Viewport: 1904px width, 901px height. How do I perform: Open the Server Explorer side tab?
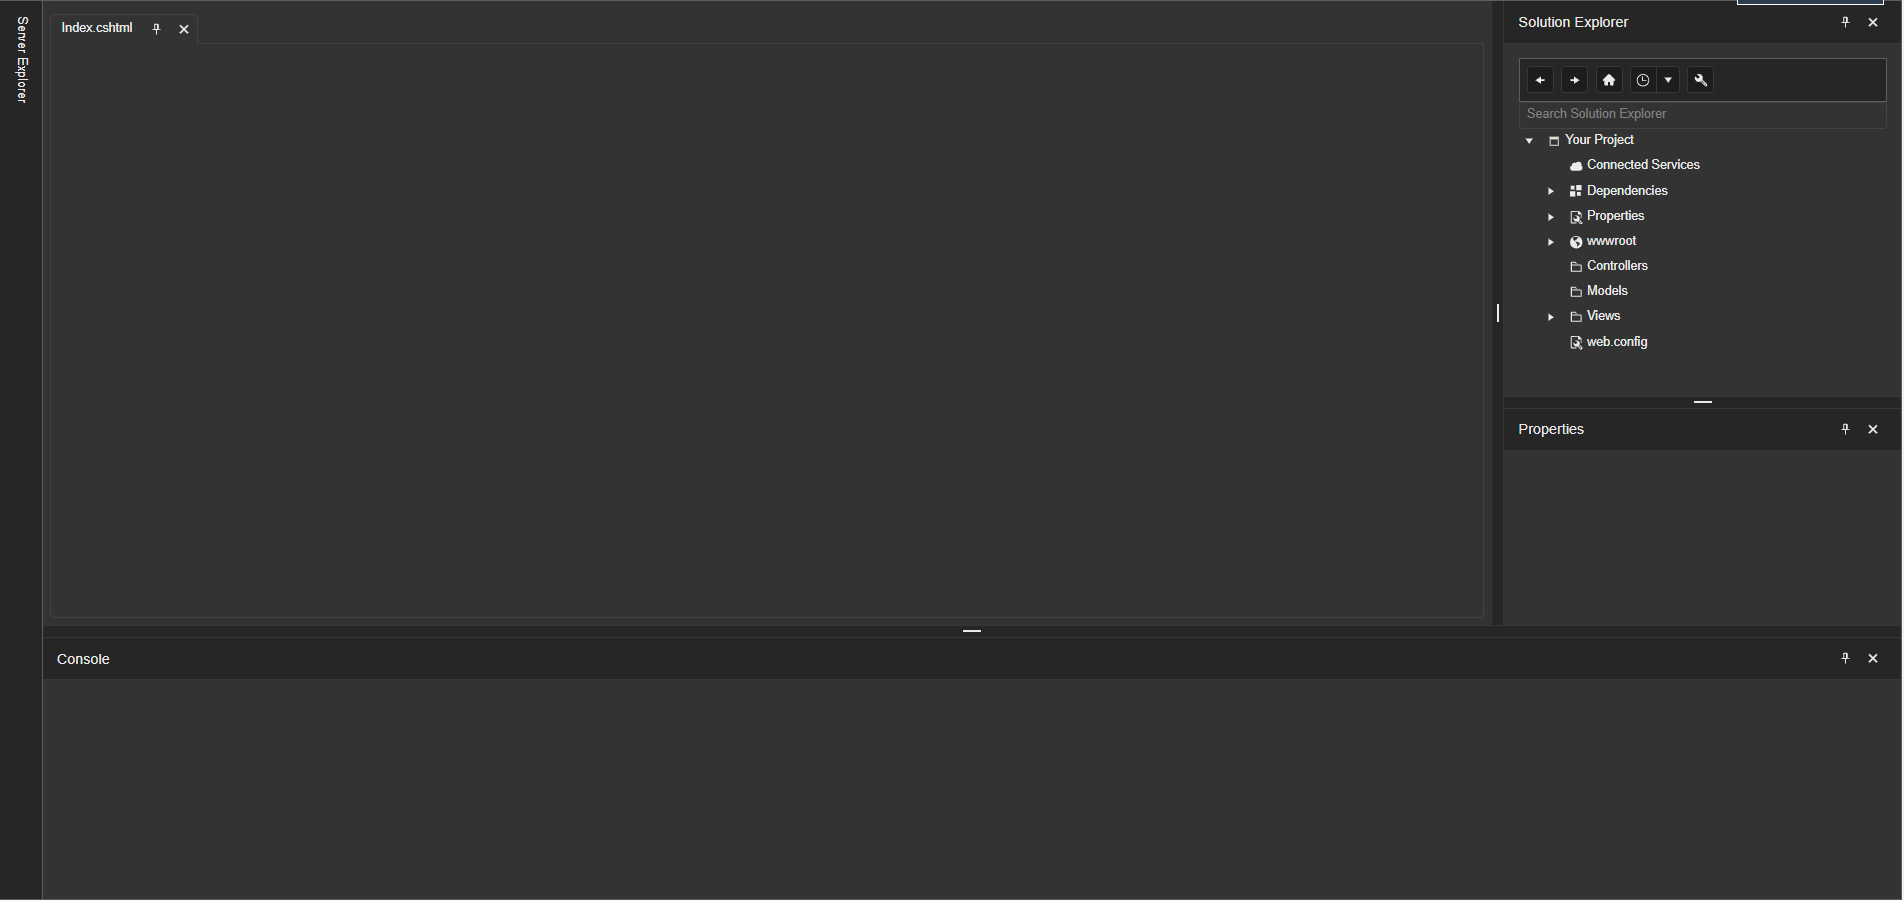pos(21,60)
